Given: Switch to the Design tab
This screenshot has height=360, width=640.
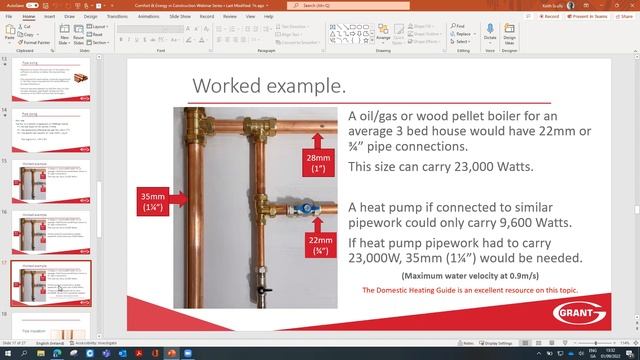Looking at the screenshot, I should (x=91, y=16).
